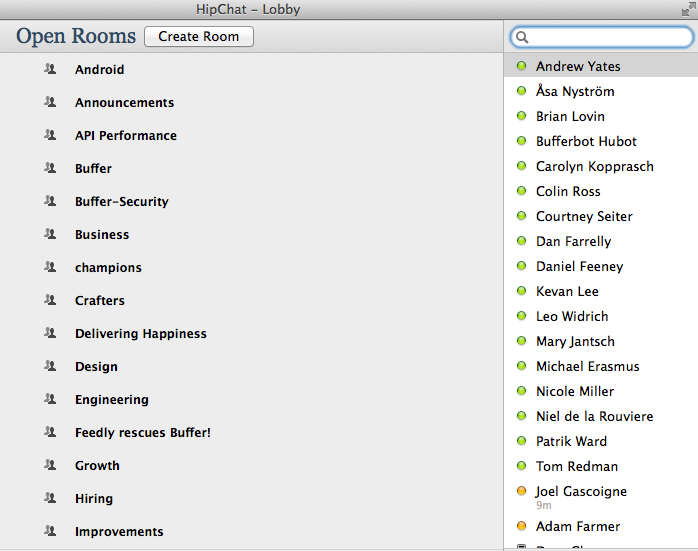
Task: Click the room icon beside Feedly rescues Buffer!
Action: pyautogui.click(x=50, y=432)
